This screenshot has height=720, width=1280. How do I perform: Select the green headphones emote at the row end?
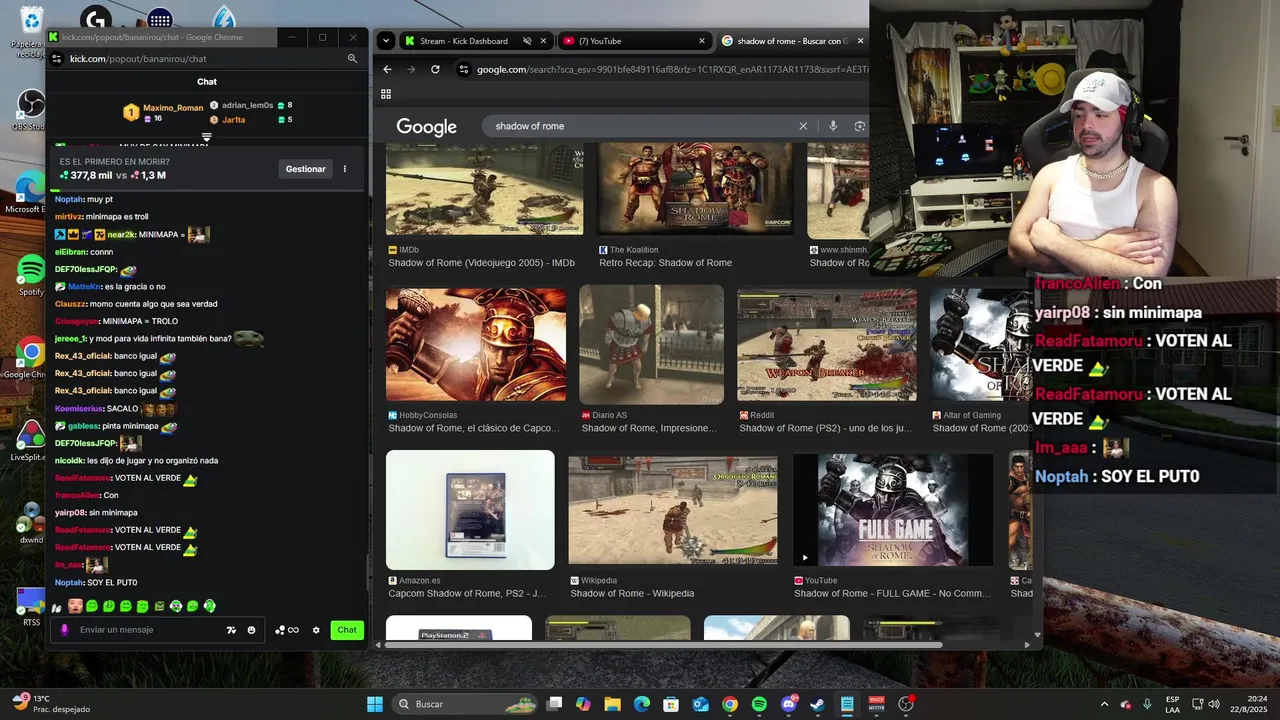click(x=209, y=606)
